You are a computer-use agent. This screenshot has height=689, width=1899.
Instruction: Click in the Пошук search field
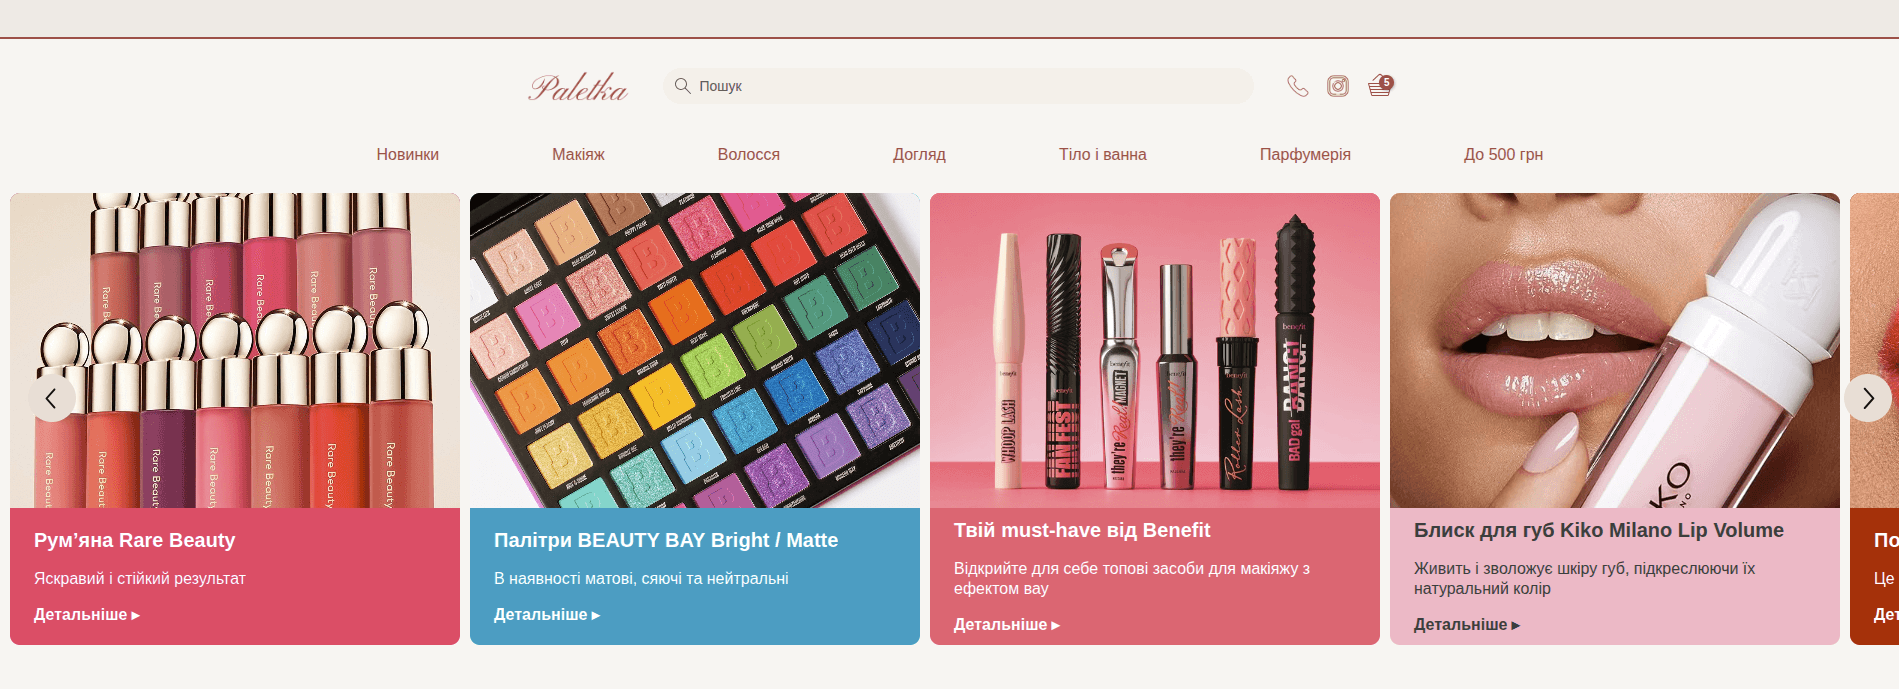(958, 86)
